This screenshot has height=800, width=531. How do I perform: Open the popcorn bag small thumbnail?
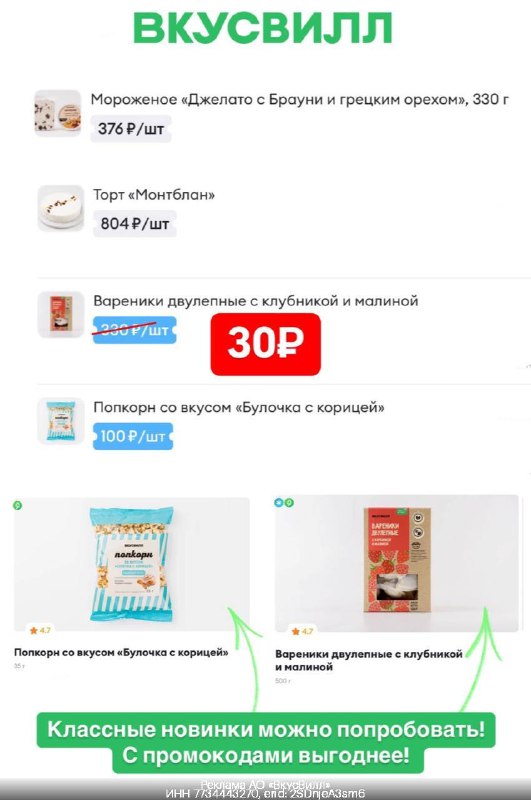(61, 421)
